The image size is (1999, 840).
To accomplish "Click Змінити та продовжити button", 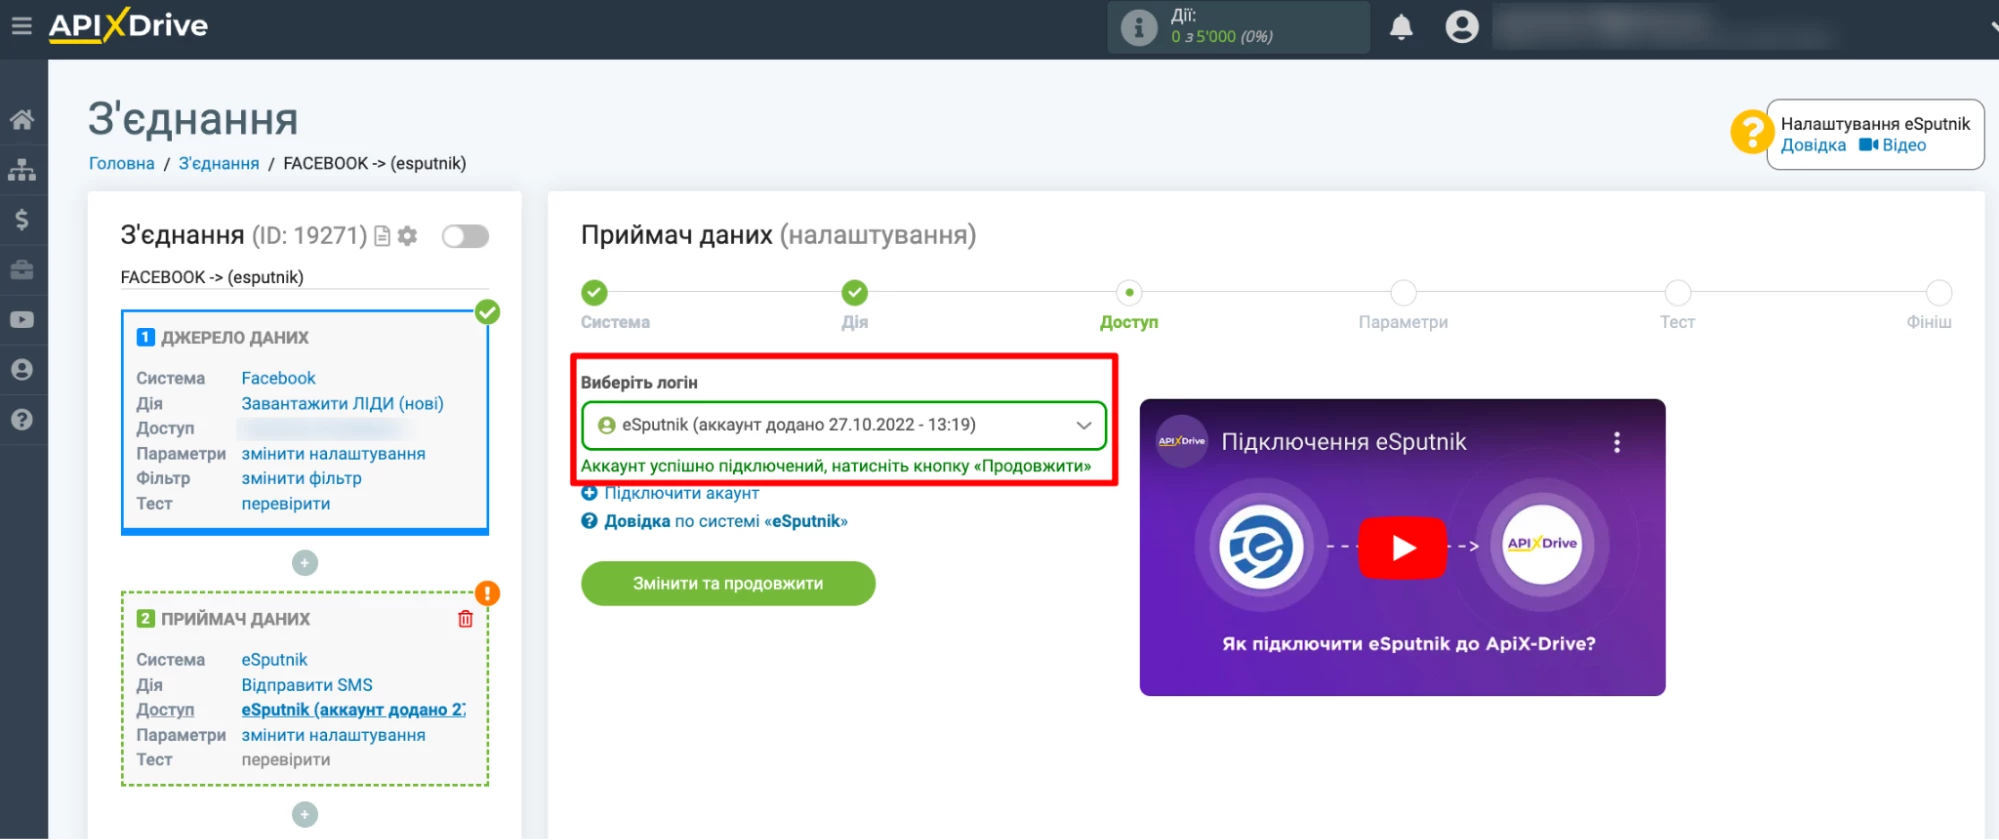I will (x=728, y=583).
